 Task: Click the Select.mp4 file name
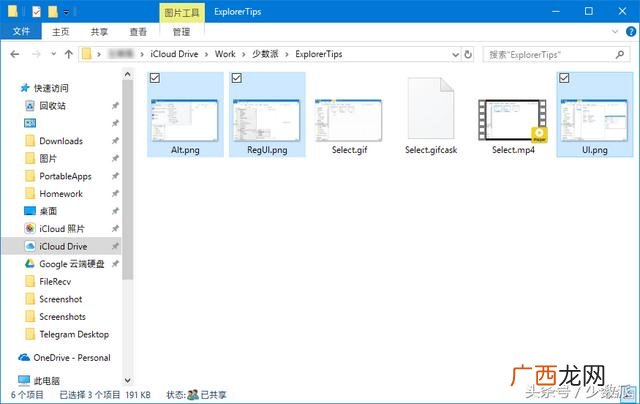point(513,150)
